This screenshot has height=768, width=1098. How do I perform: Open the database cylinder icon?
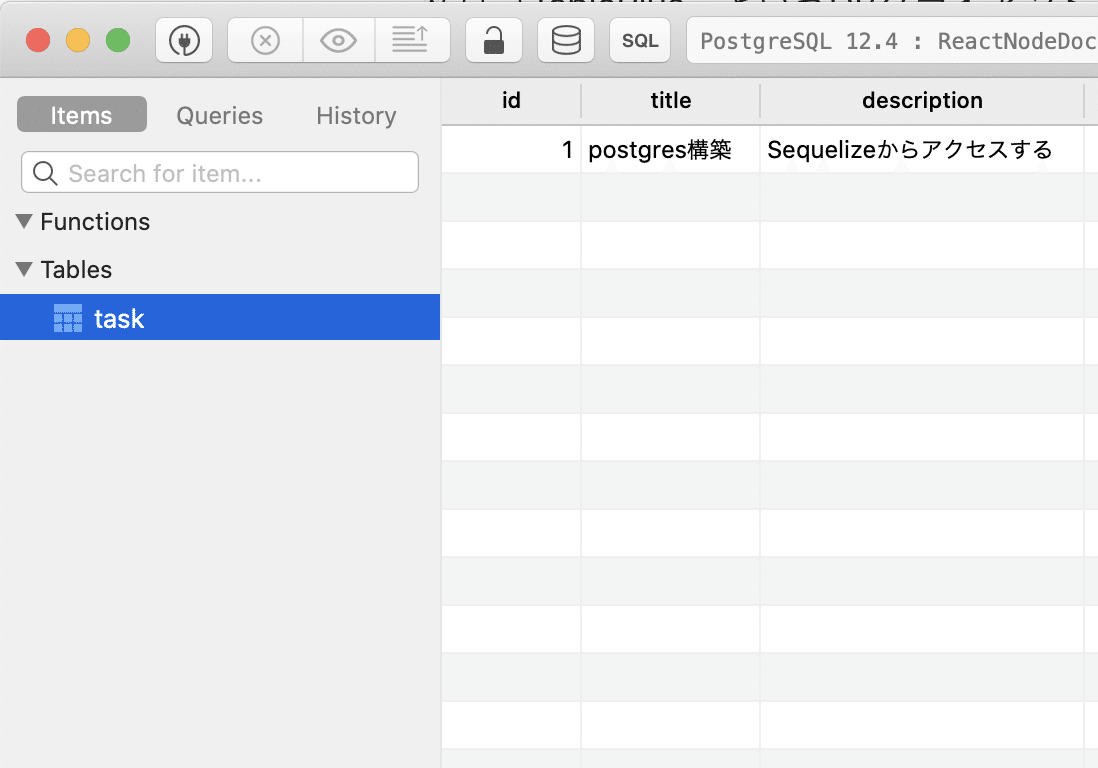(x=566, y=41)
